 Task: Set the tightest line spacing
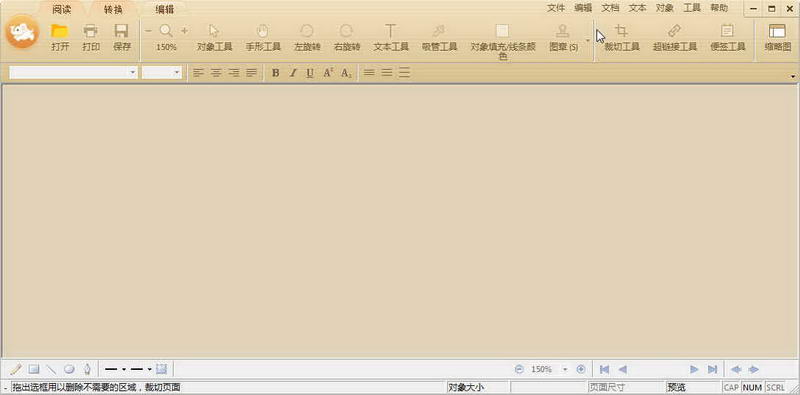pyautogui.click(x=369, y=73)
